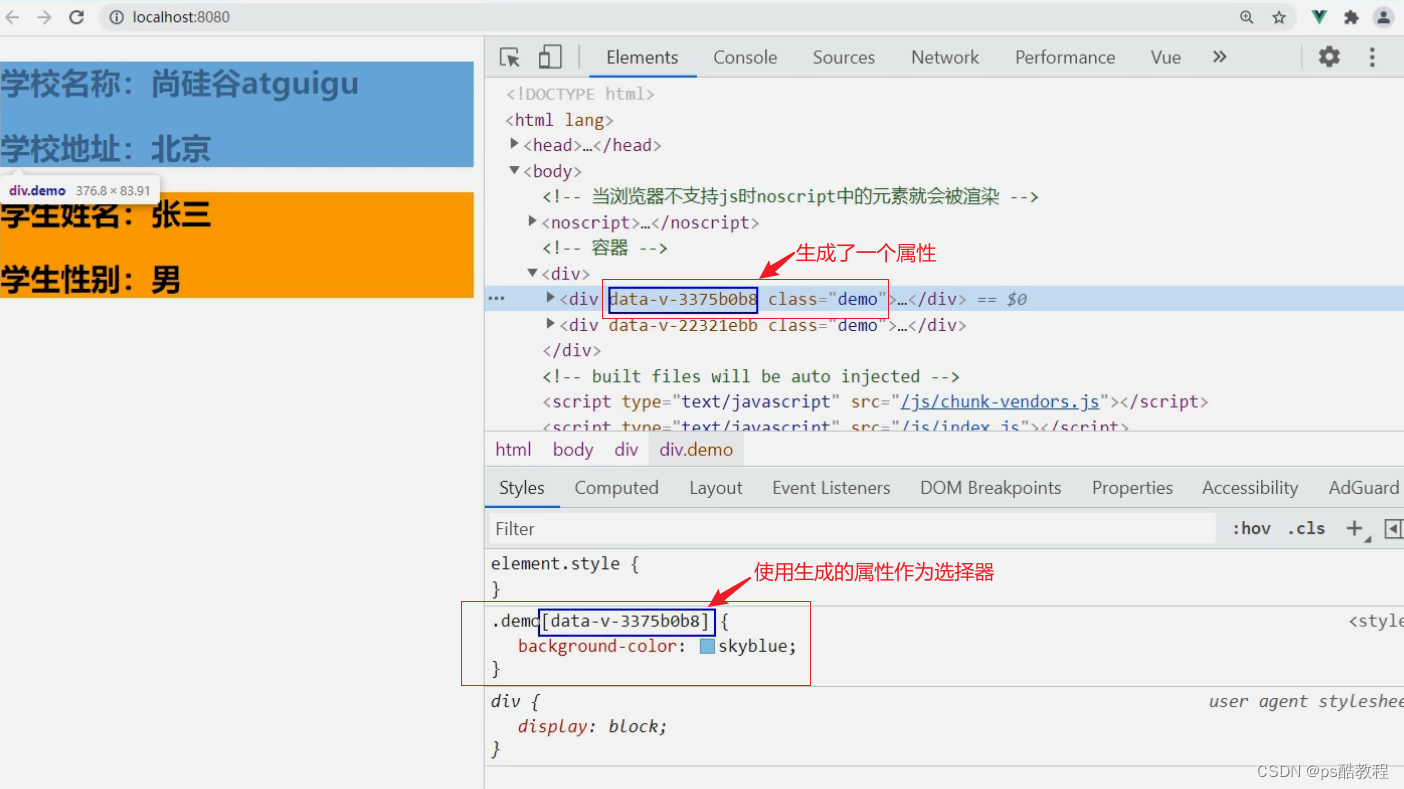Open the Vue devtools tab
The width and height of the screenshot is (1404, 789).
1166,57
